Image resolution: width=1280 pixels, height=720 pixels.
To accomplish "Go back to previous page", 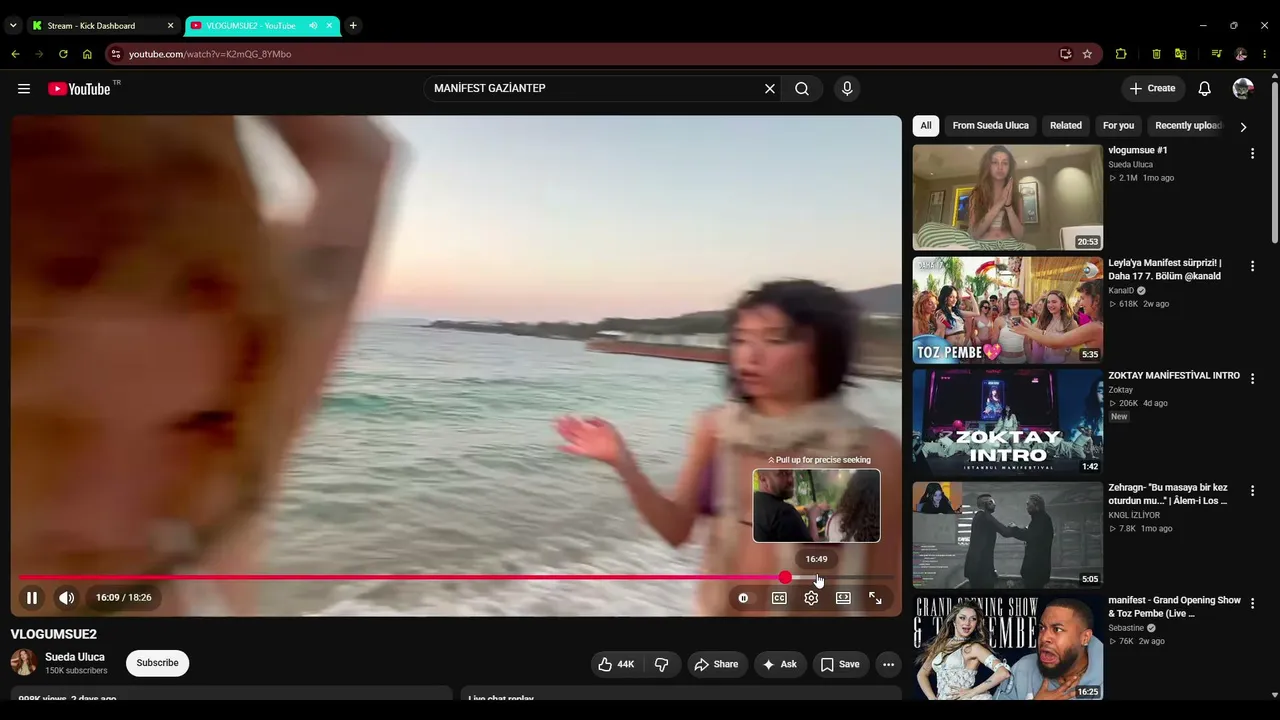I will coord(15,54).
